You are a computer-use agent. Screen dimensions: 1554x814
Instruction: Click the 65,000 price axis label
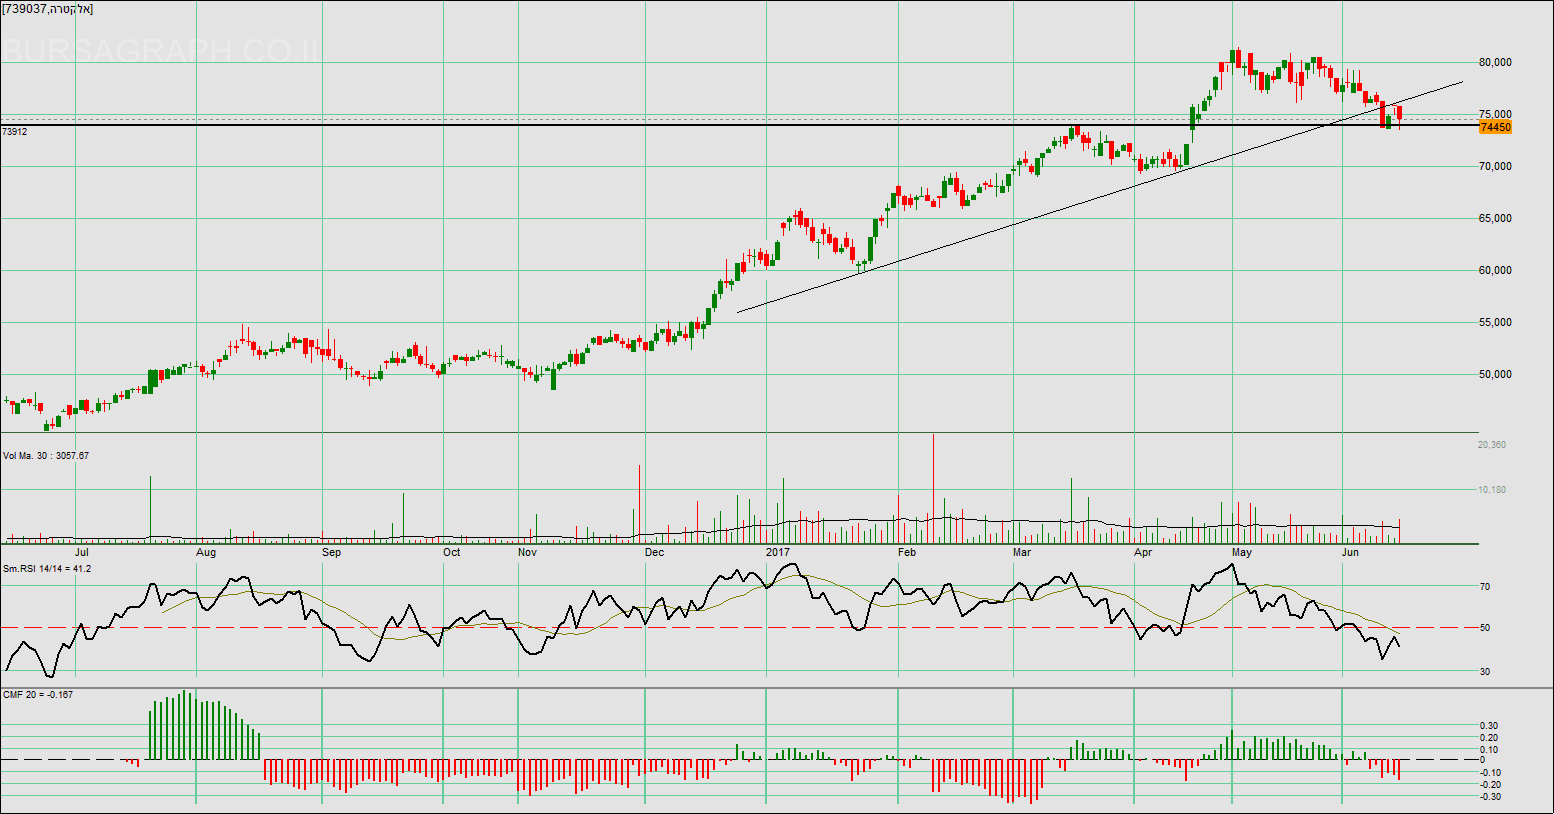coord(1495,218)
